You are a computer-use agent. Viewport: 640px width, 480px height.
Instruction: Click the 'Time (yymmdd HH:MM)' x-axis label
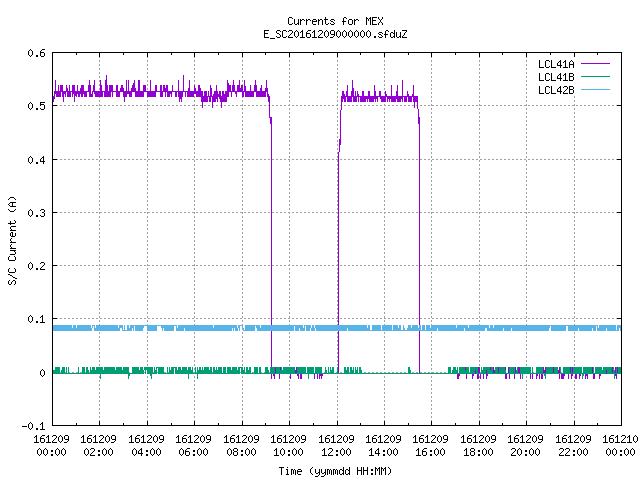(335, 471)
